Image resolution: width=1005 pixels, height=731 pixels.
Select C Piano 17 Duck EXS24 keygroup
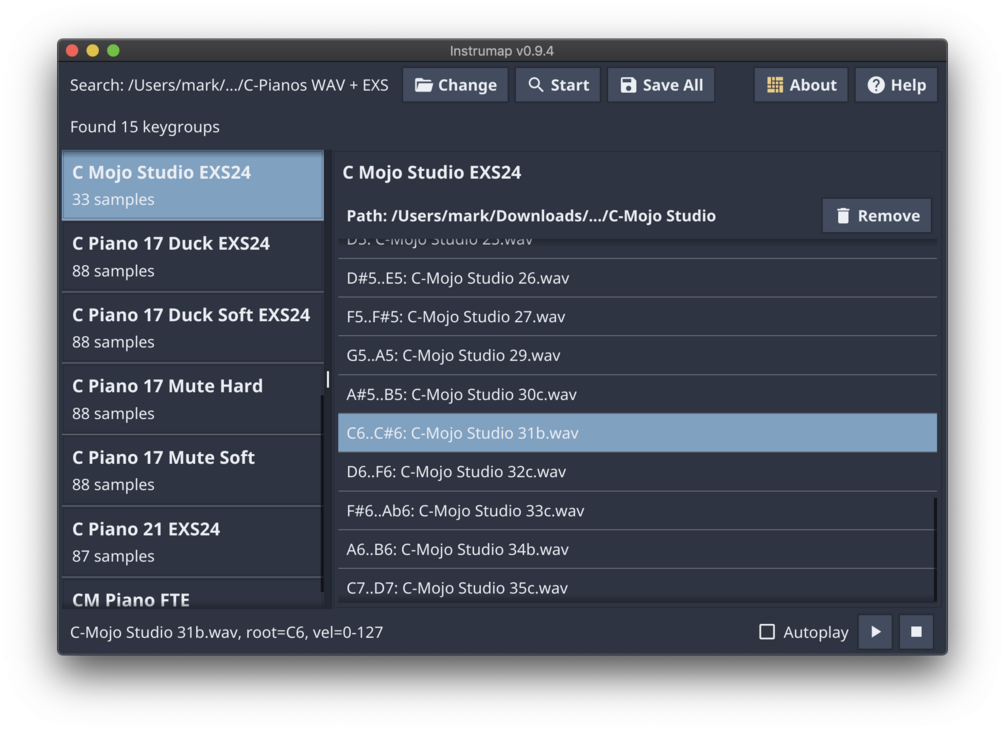click(x=193, y=257)
